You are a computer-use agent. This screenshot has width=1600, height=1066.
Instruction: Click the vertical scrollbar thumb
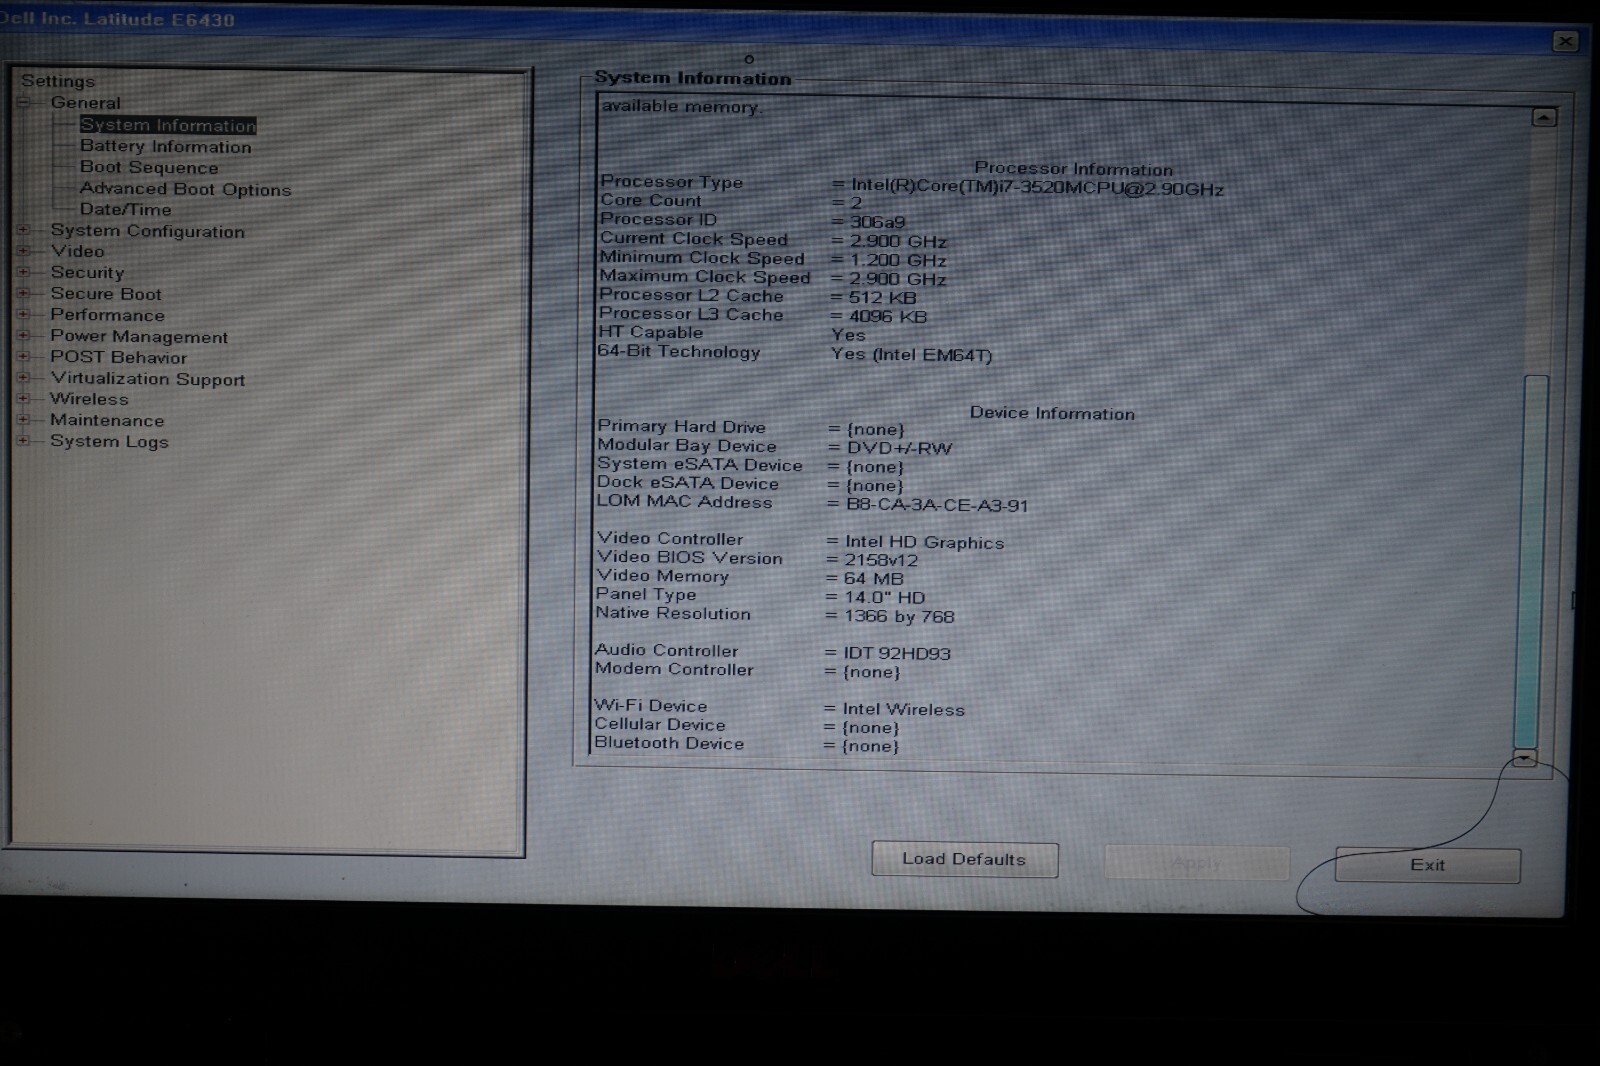1533,560
